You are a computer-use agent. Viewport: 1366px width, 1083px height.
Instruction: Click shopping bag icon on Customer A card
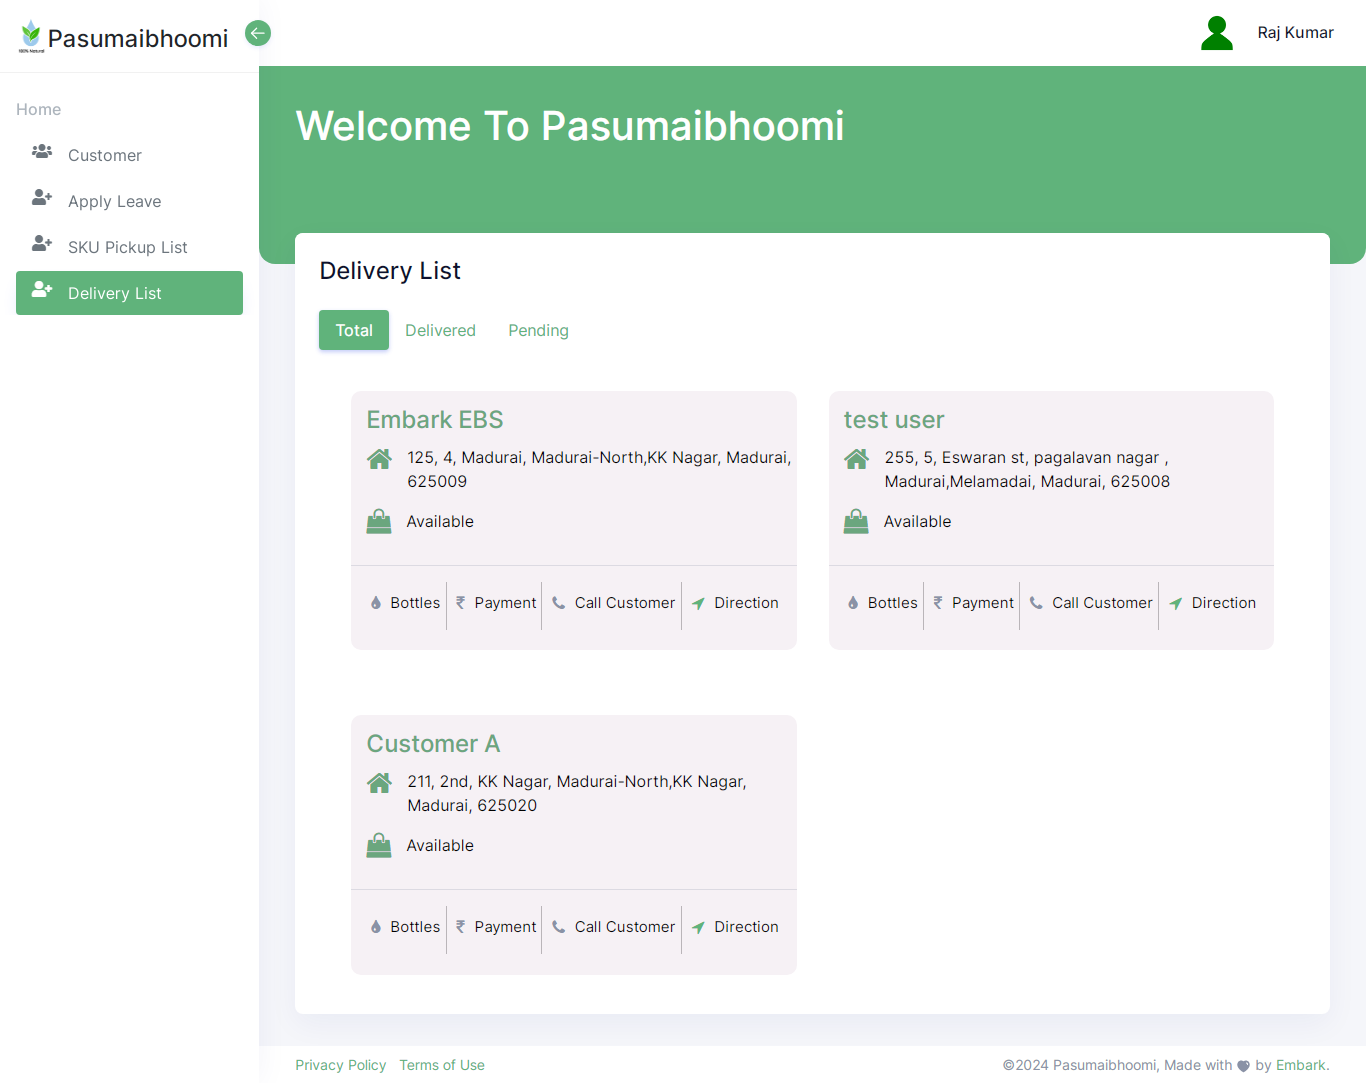[379, 846]
